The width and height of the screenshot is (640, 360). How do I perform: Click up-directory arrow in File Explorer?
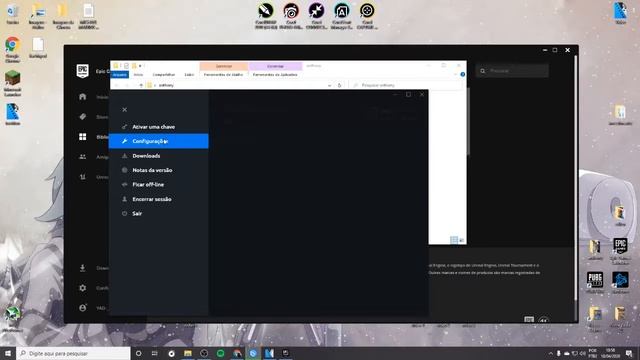click(x=141, y=85)
